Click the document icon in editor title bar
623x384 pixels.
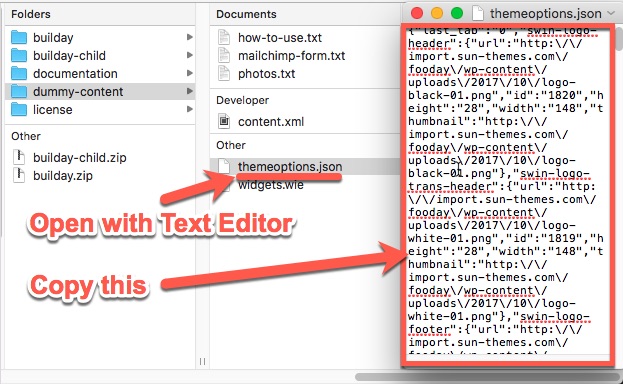pyautogui.click(x=478, y=14)
